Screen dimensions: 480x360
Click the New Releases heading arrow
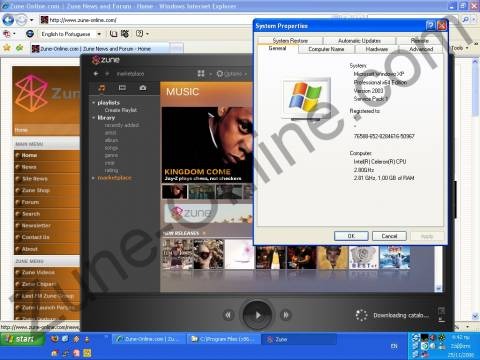[x=204, y=233]
